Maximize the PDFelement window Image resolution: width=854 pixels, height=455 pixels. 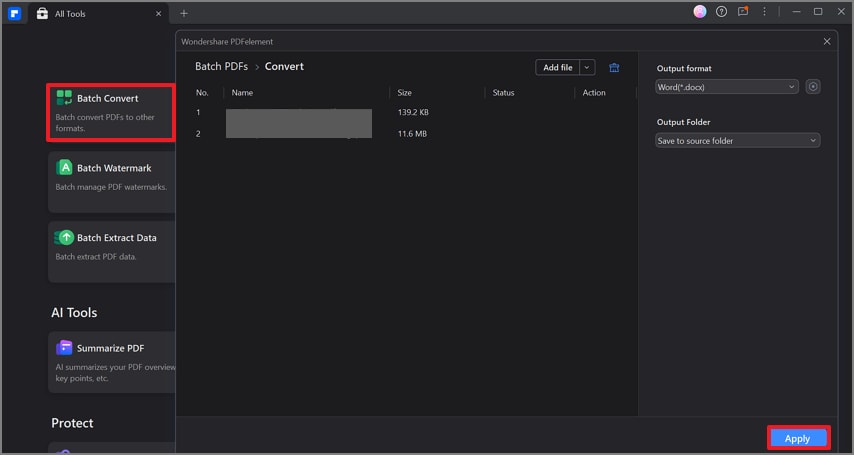coord(818,11)
